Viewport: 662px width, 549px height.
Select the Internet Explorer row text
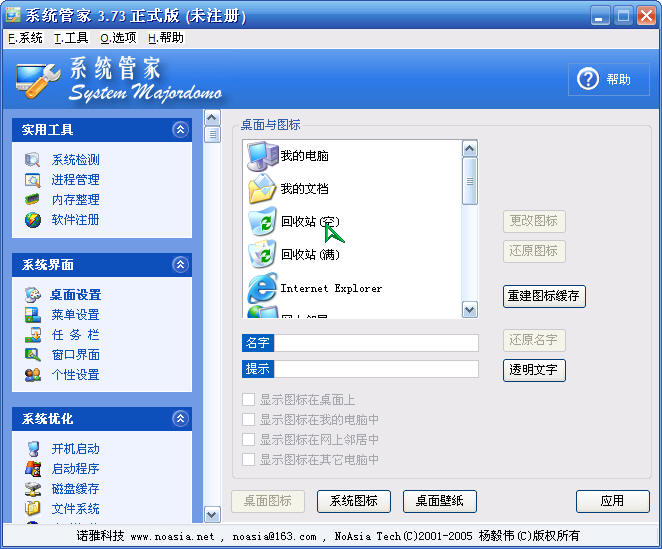pos(331,288)
